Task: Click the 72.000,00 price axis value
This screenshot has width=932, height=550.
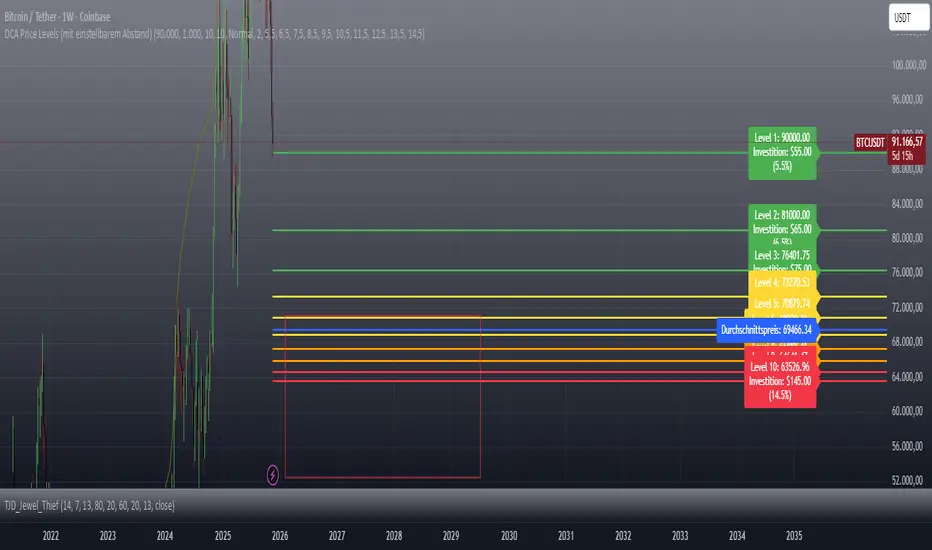Action: coord(907,307)
